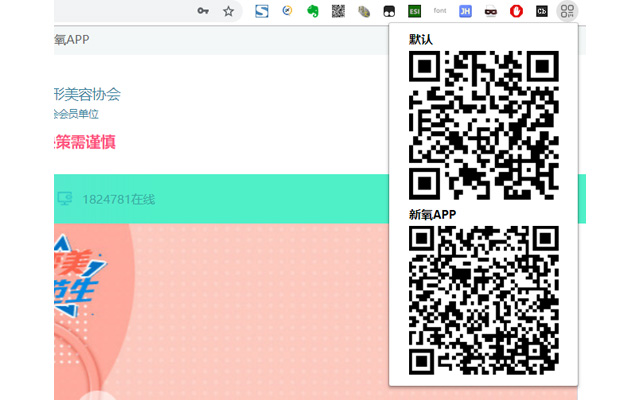This screenshot has width=640, height=400.
Task: Open the black glasses-face extension icon
Action: click(389, 11)
